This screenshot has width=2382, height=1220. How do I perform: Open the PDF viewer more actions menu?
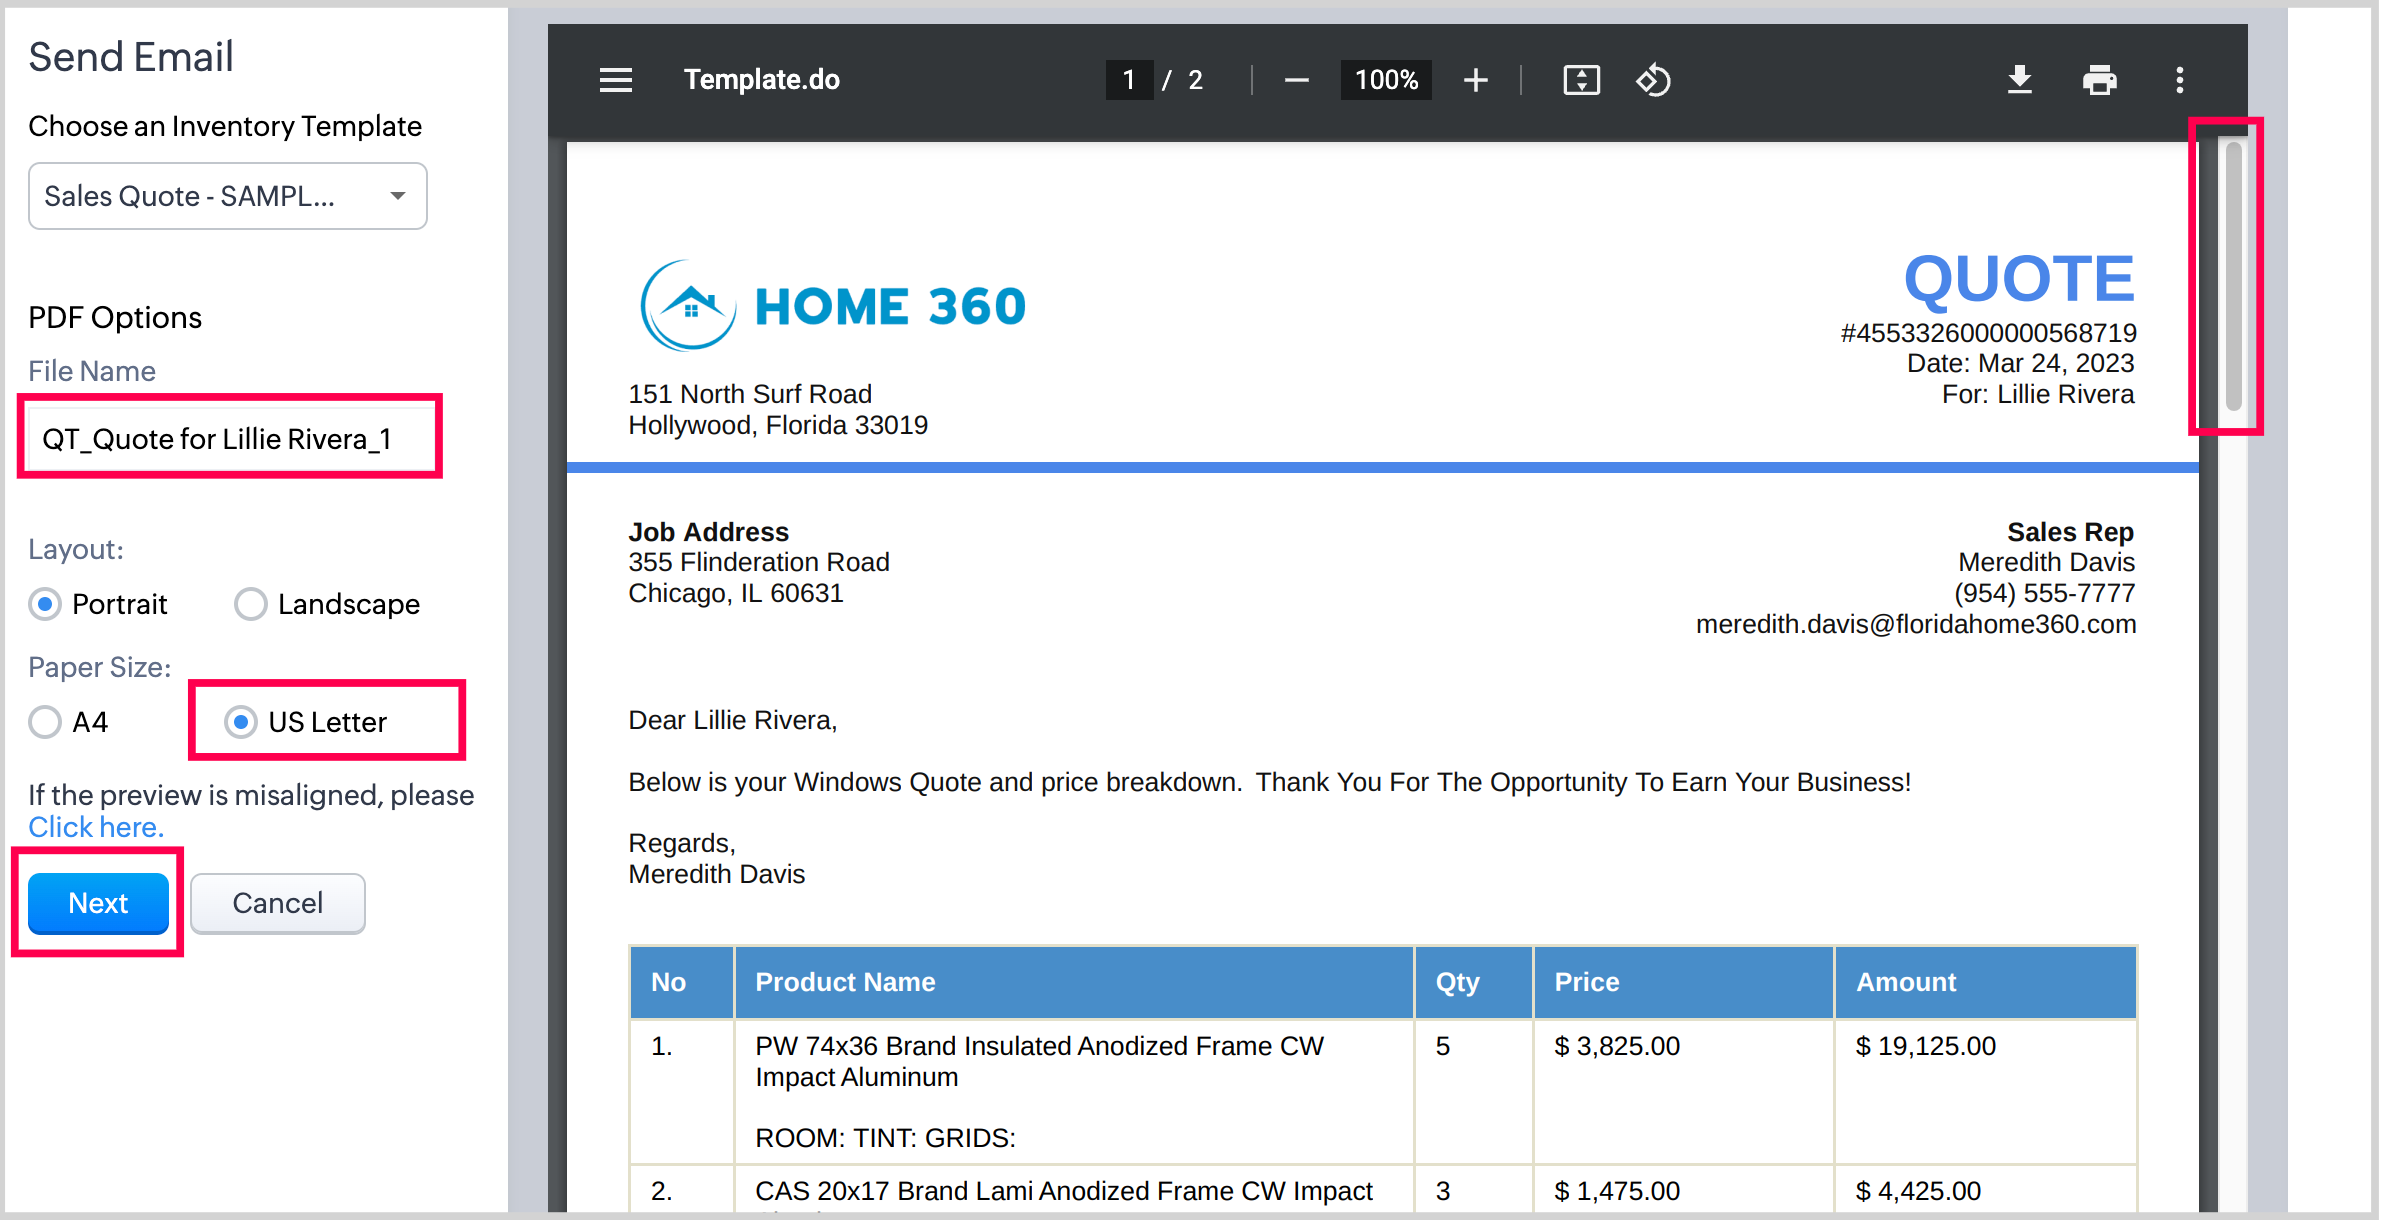coord(2179,80)
